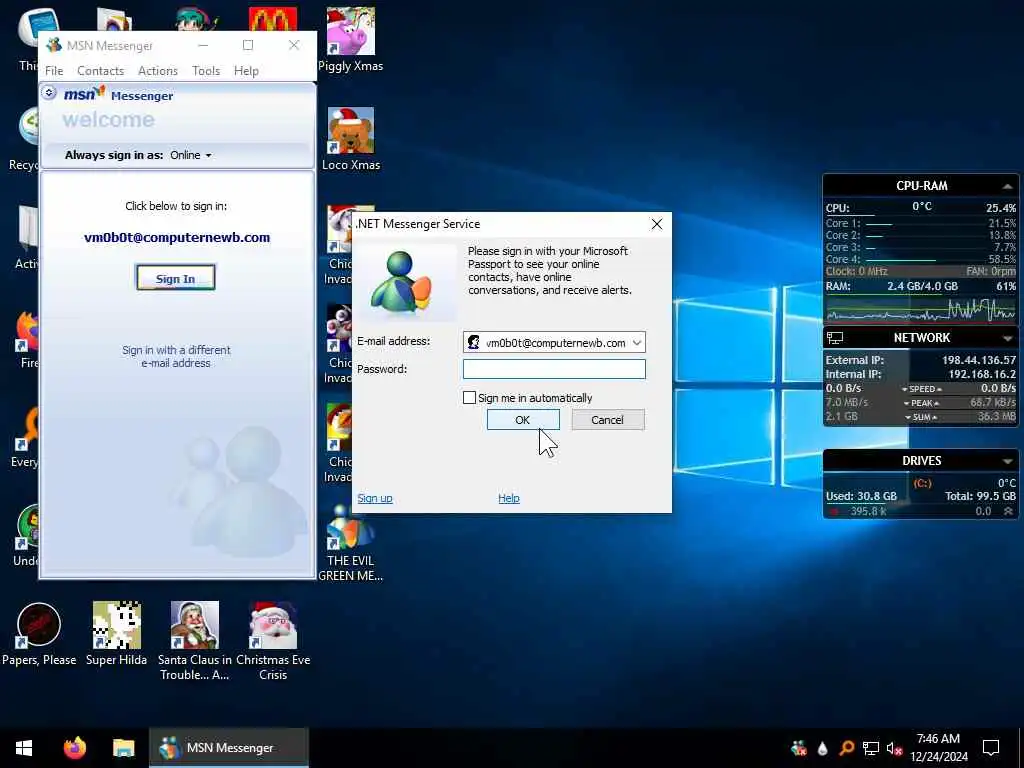This screenshot has height=768, width=1024.
Task: Click the muted volume tray icon
Action: pos(895,748)
